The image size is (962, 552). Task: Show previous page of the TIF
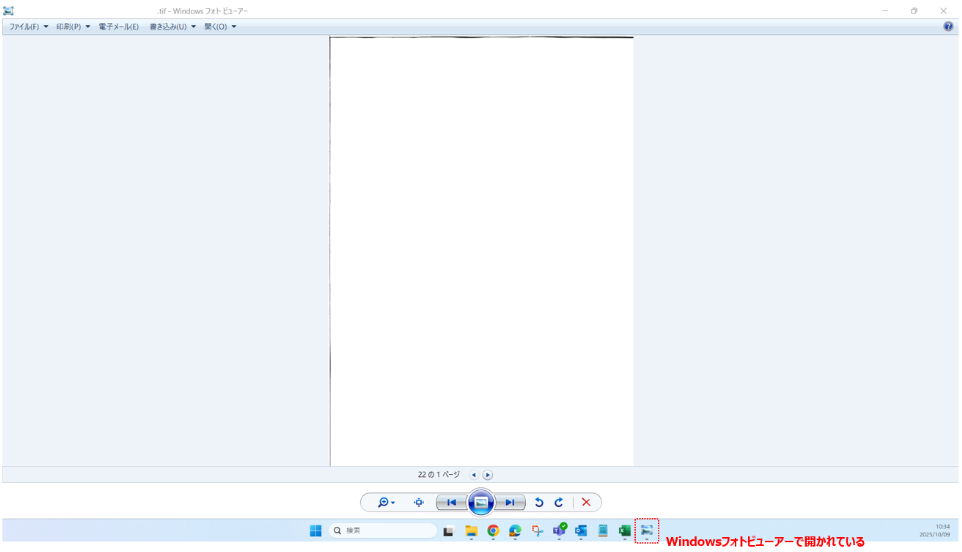[x=474, y=475]
